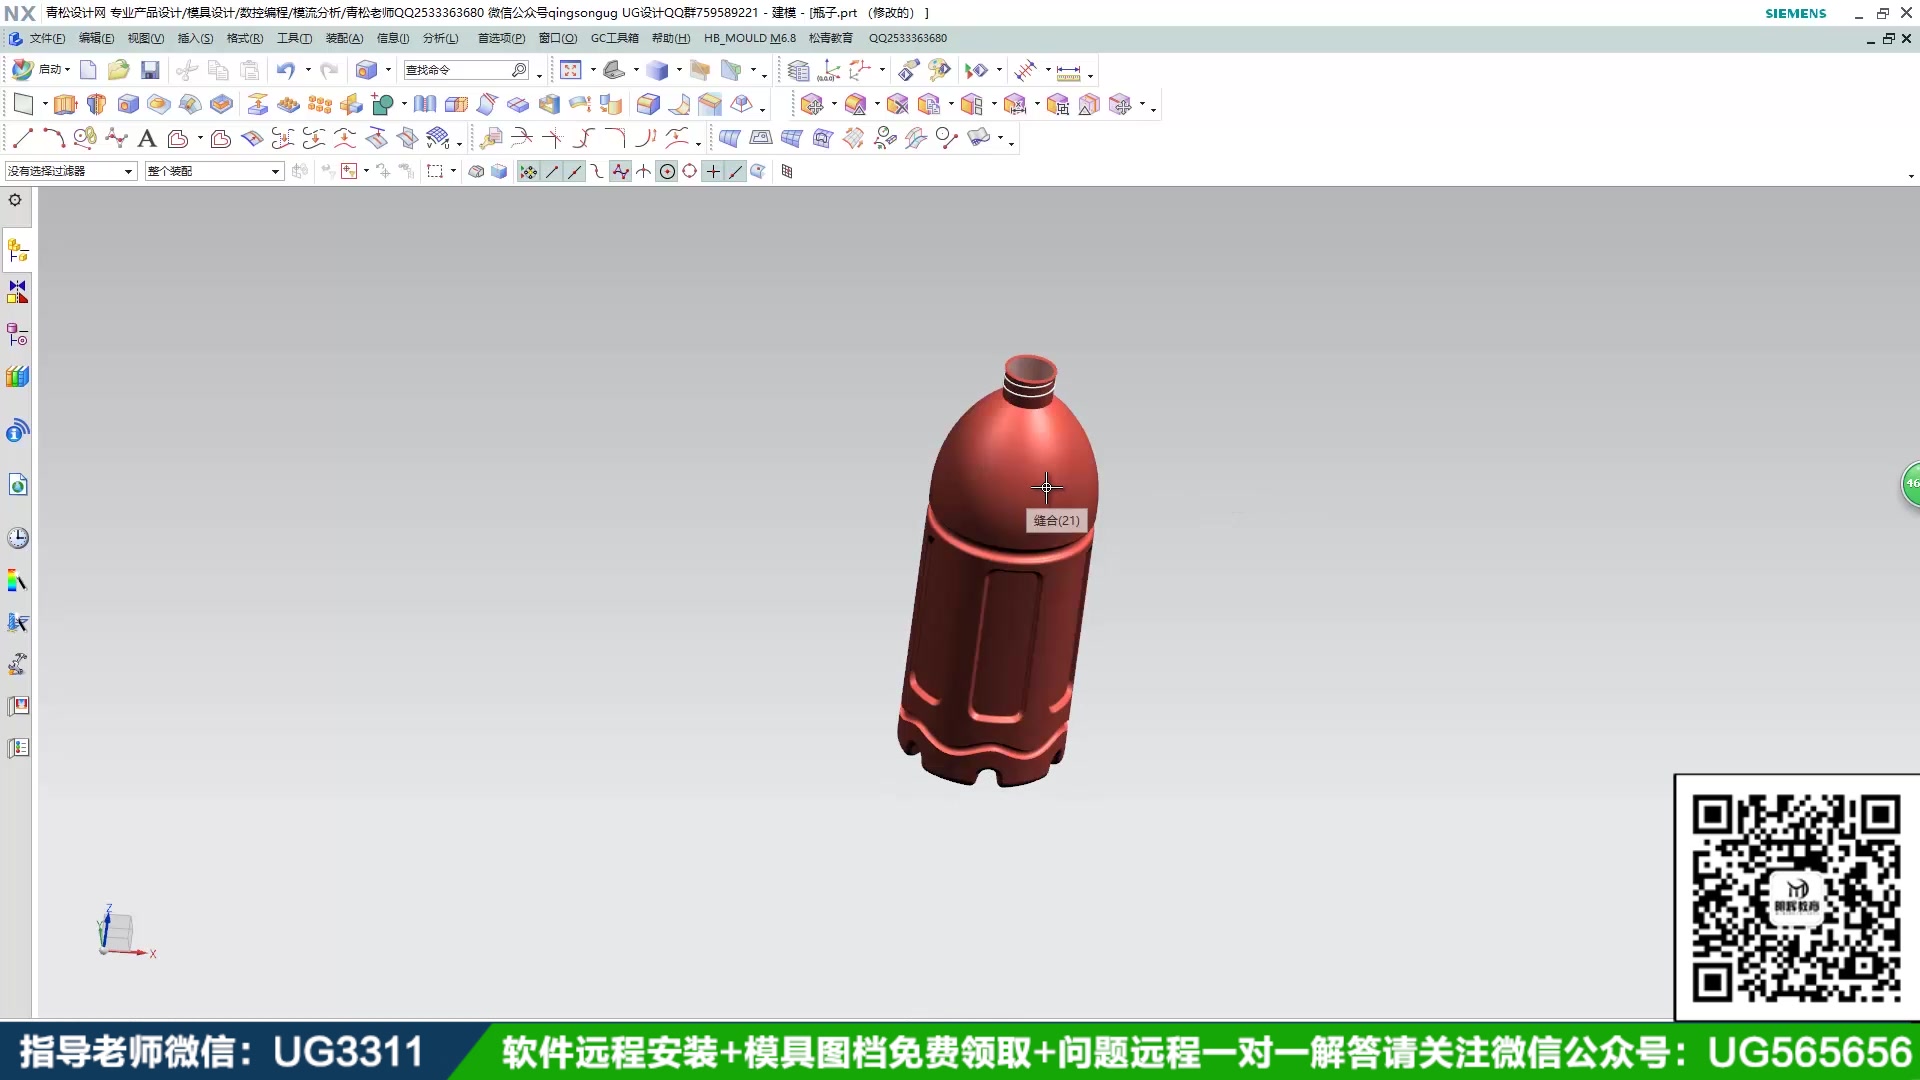Image resolution: width=1920 pixels, height=1080 pixels.
Task: Click the Fit view icon
Action: click(x=570, y=70)
